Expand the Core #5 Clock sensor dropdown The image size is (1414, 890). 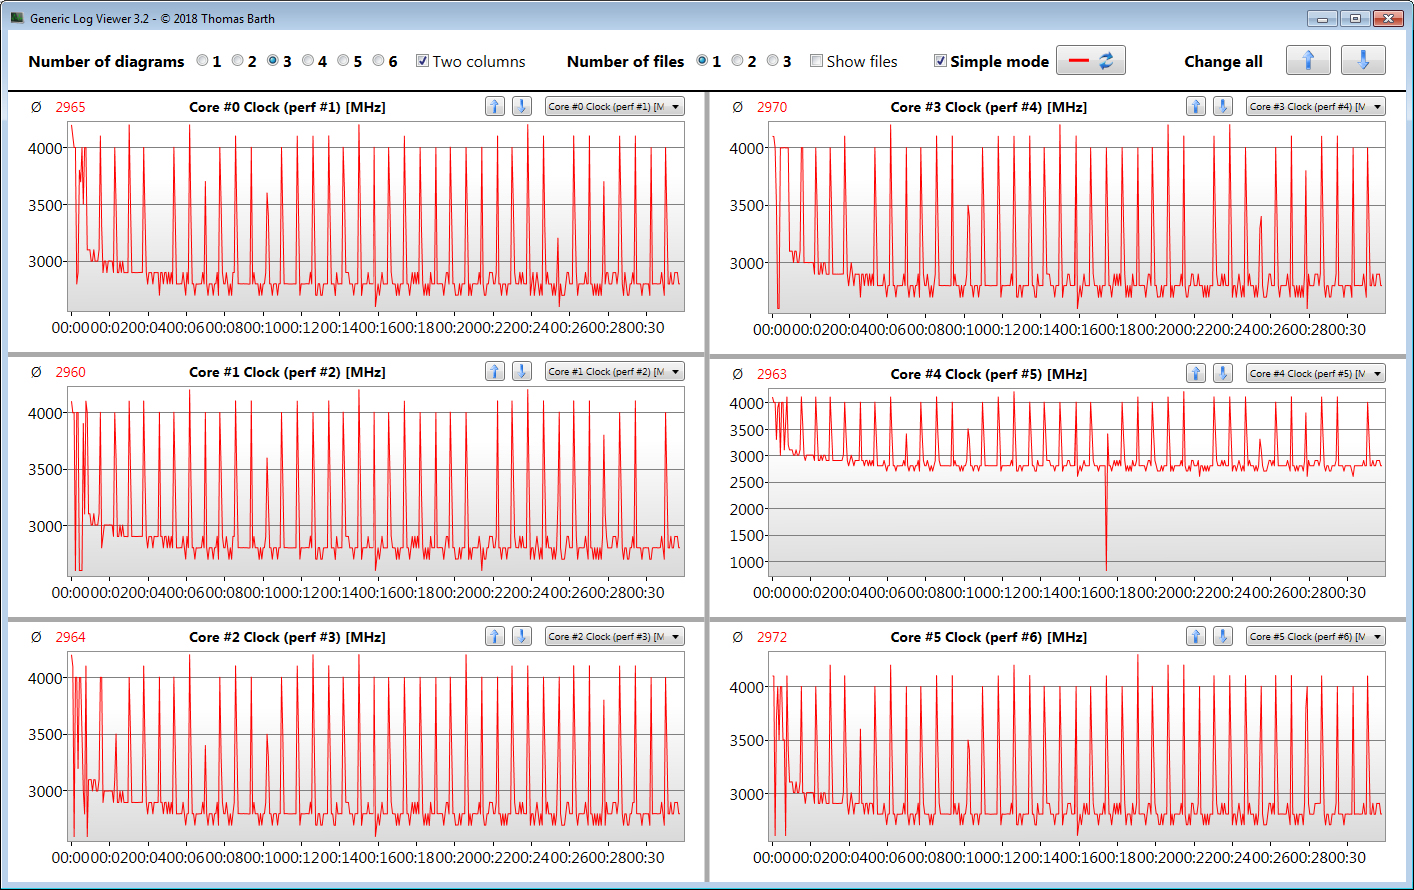(x=1316, y=636)
